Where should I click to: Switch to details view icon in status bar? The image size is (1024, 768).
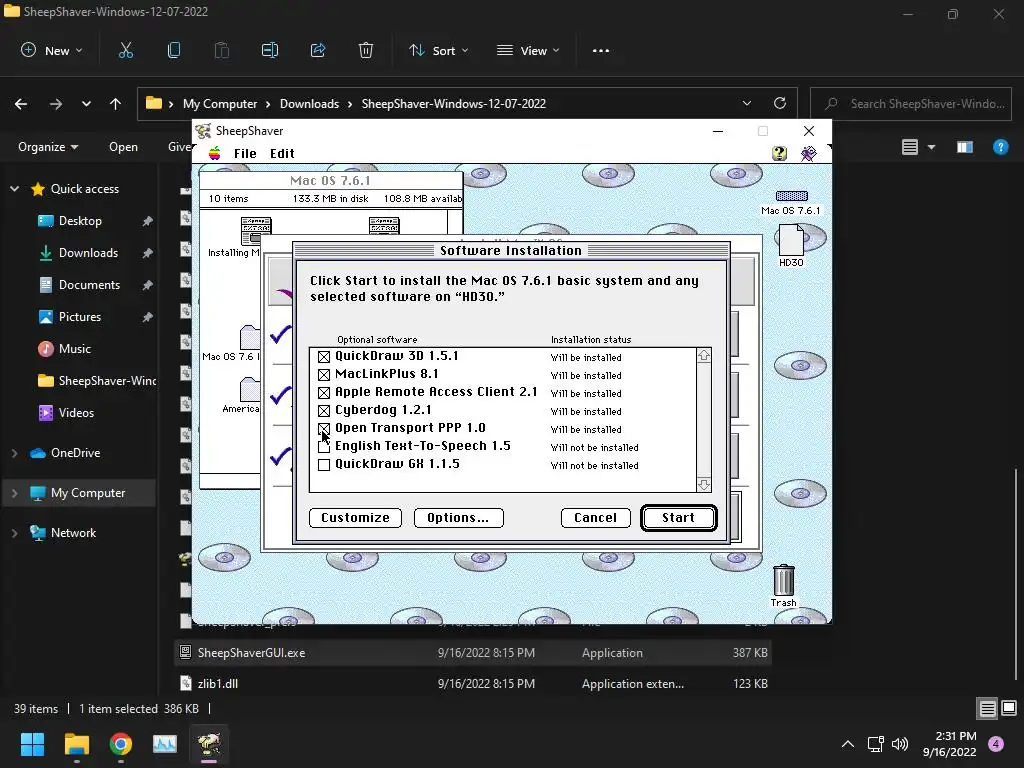(987, 708)
